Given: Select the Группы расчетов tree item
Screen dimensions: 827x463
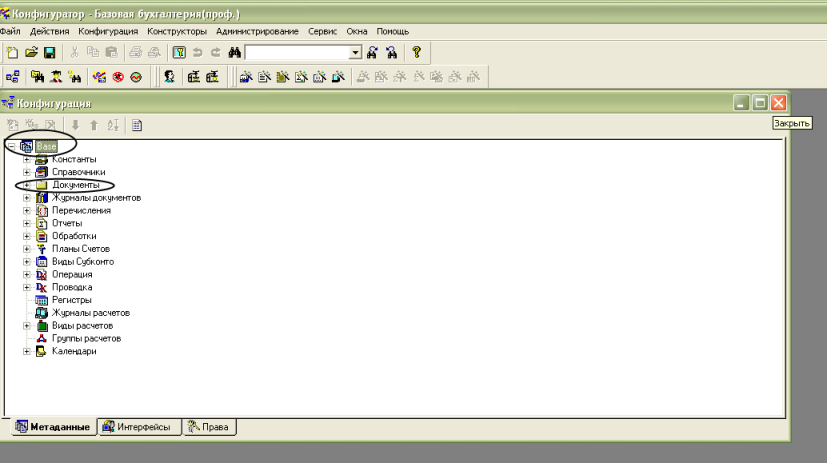Looking at the screenshot, I should pyautogui.click(x=86, y=339).
